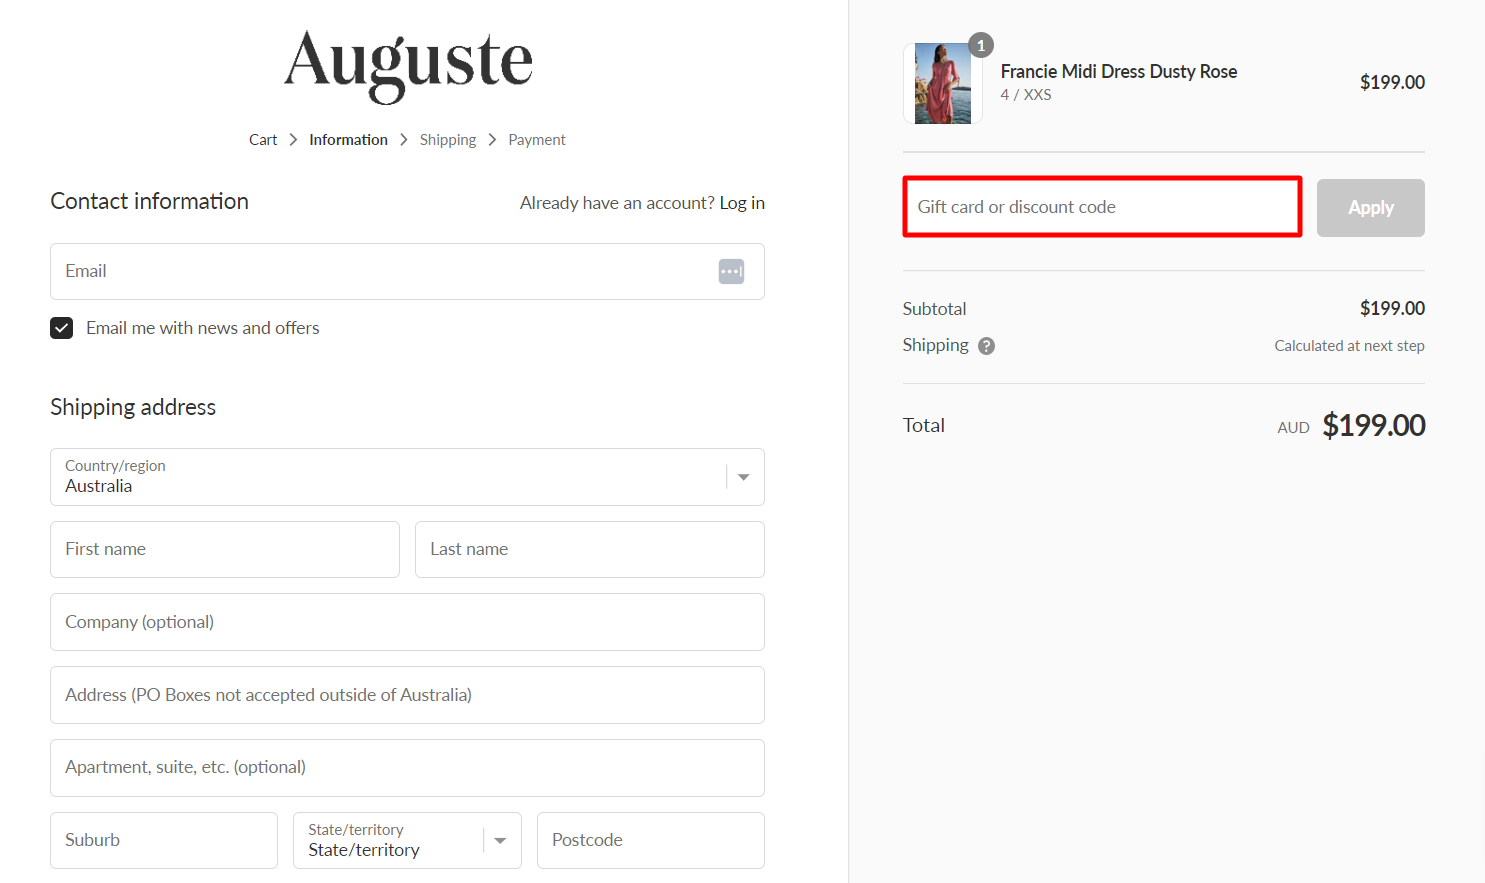
Task: Select the Payment breadcrumb step
Action: [536, 140]
